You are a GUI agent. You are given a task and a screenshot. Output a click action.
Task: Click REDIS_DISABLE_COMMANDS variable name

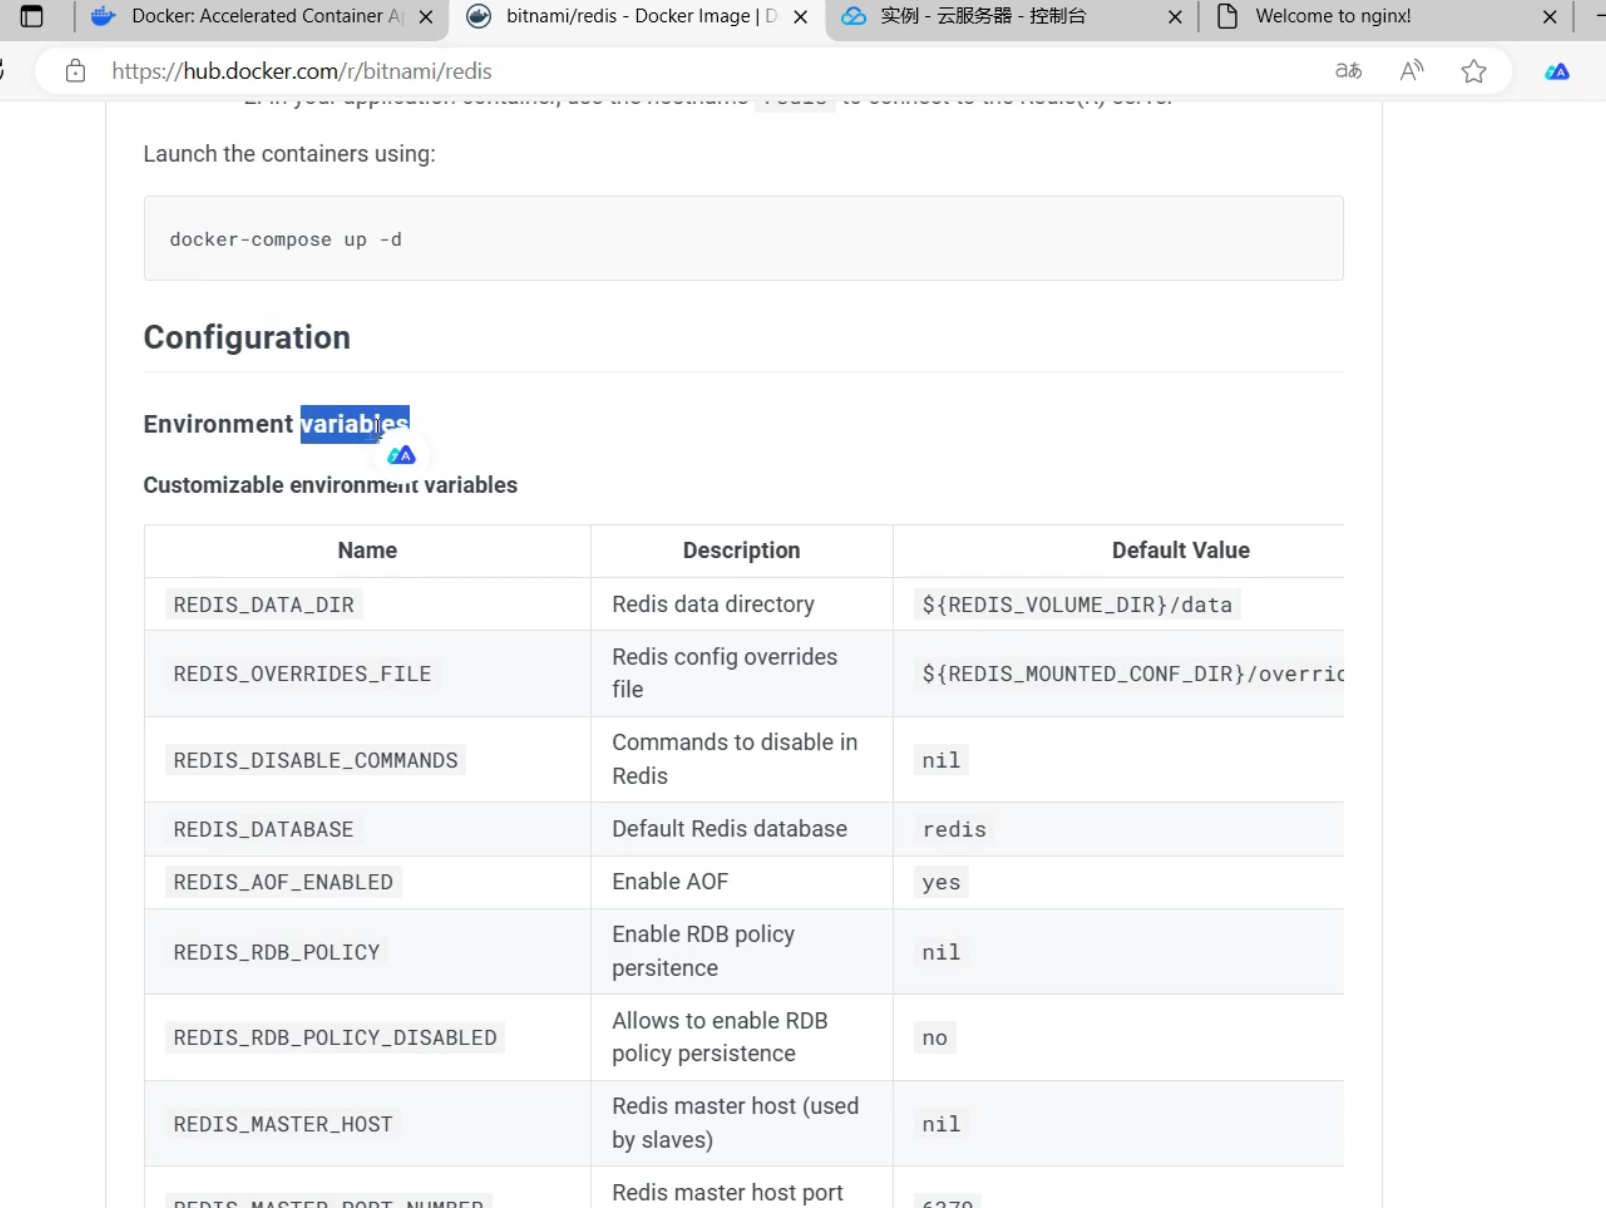point(316,760)
